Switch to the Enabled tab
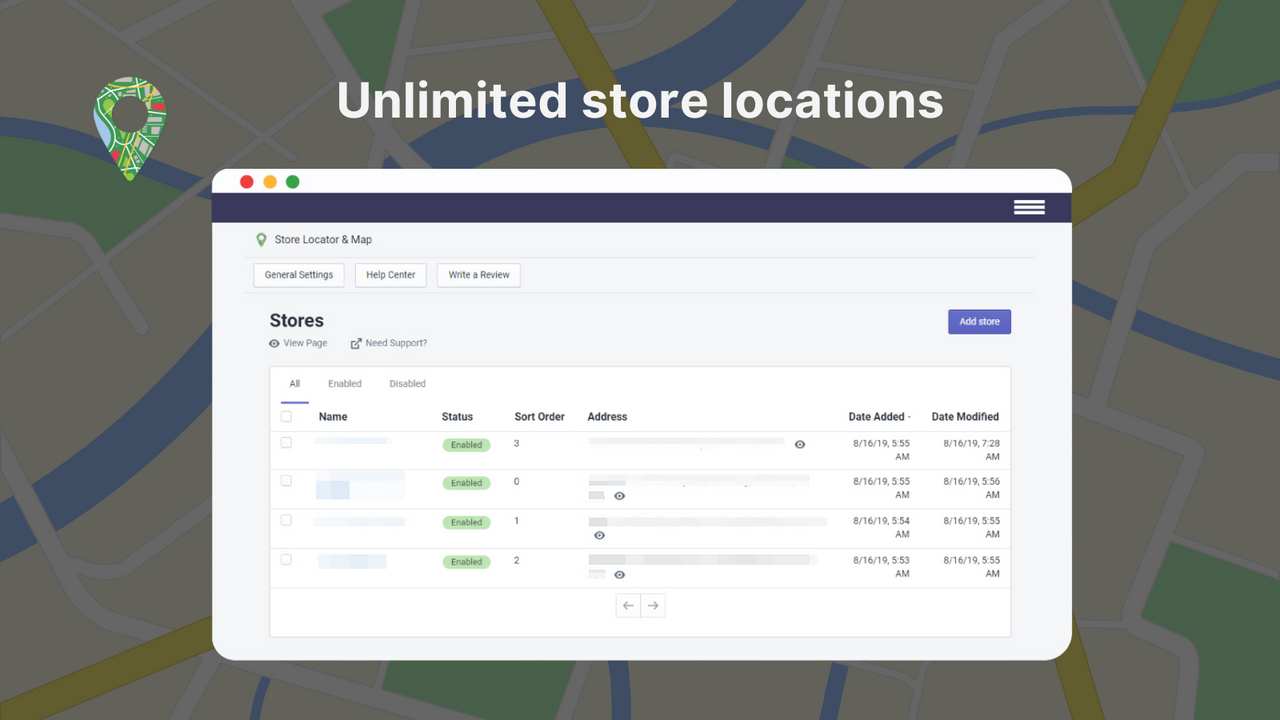This screenshot has width=1280, height=720. (344, 383)
